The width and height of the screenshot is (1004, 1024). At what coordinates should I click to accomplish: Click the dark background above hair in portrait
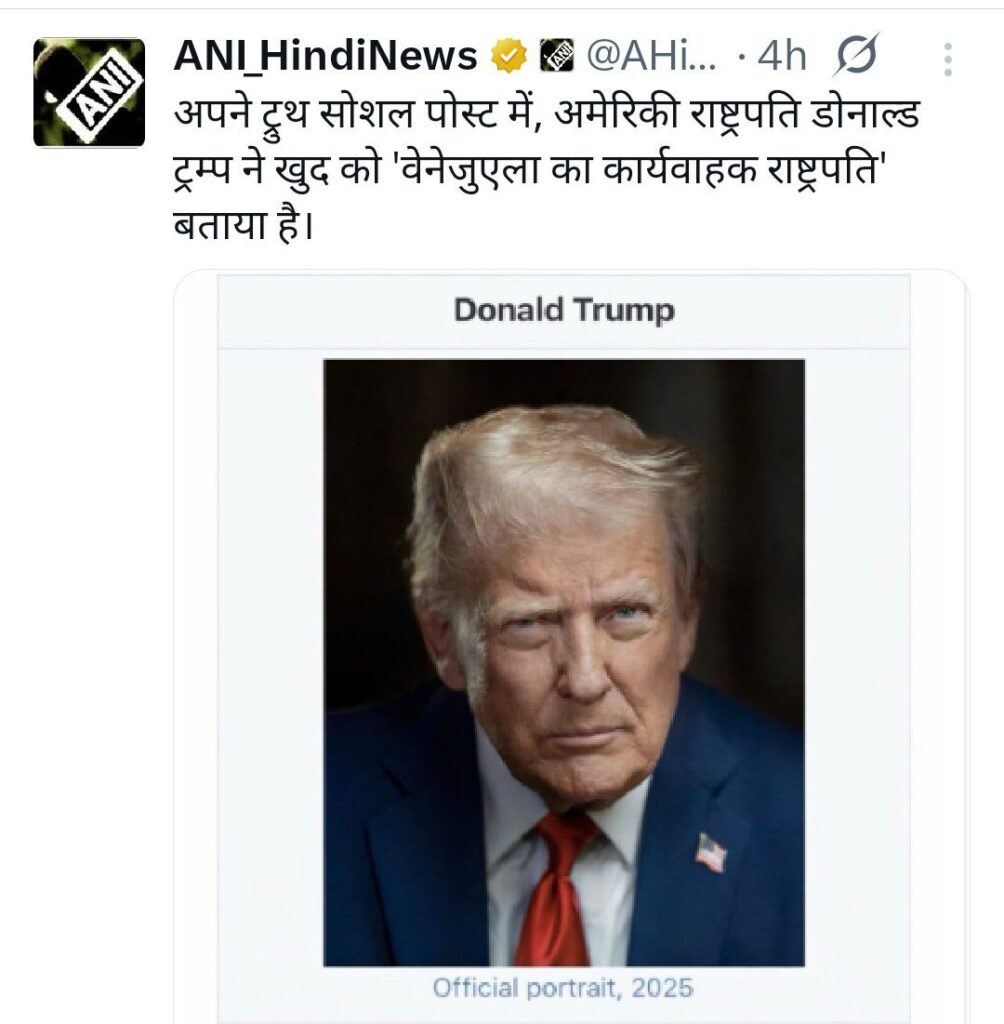(564, 382)
